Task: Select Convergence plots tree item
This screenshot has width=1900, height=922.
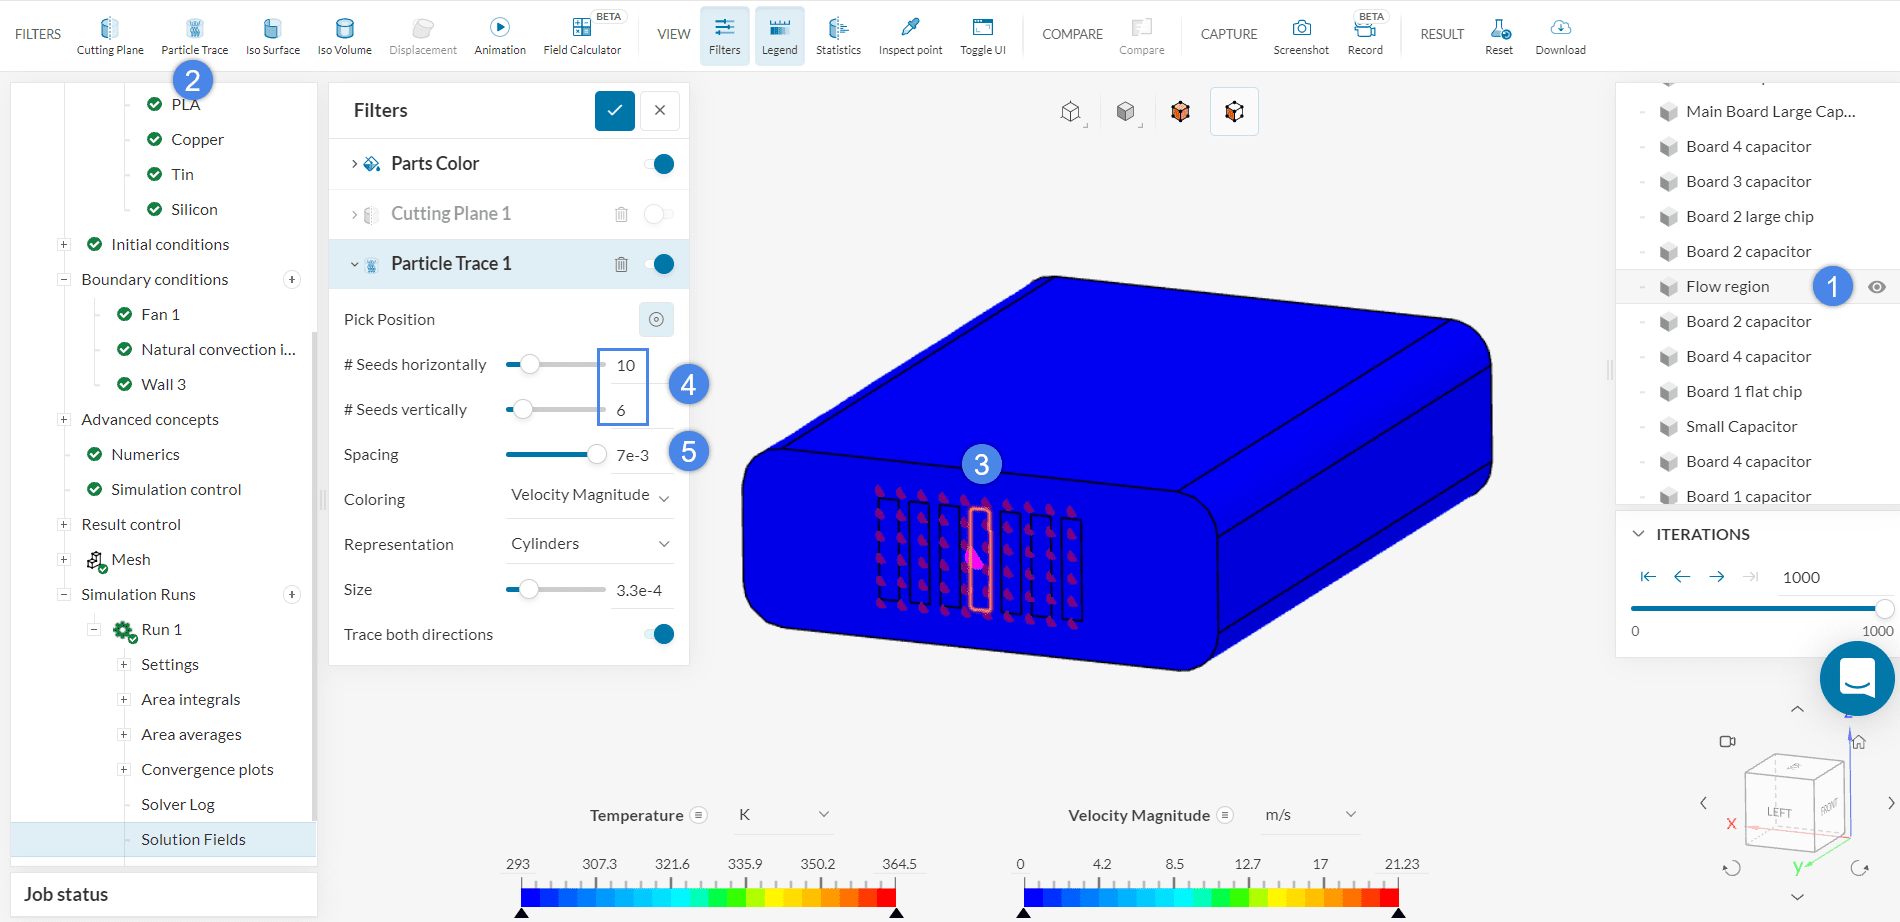Action: pos(207,769)
